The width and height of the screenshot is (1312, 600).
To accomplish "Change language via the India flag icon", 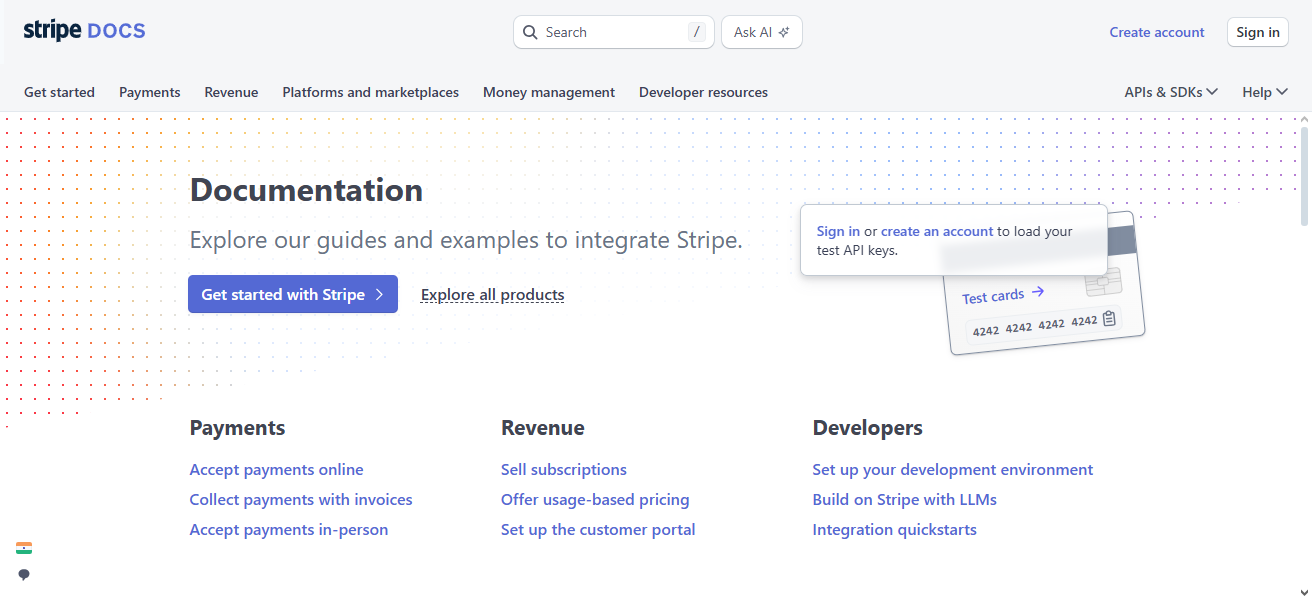I will (23, 547).
